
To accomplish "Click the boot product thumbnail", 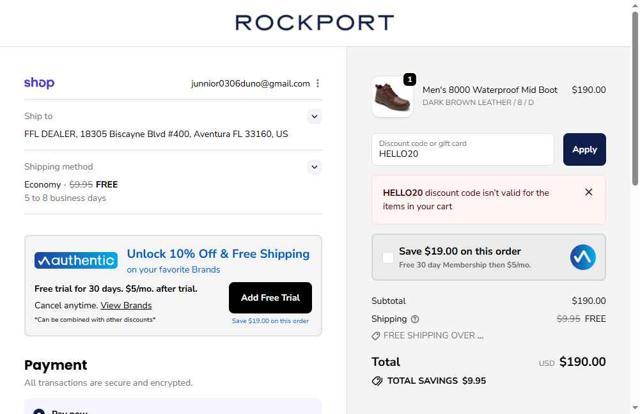I will 392,97.
